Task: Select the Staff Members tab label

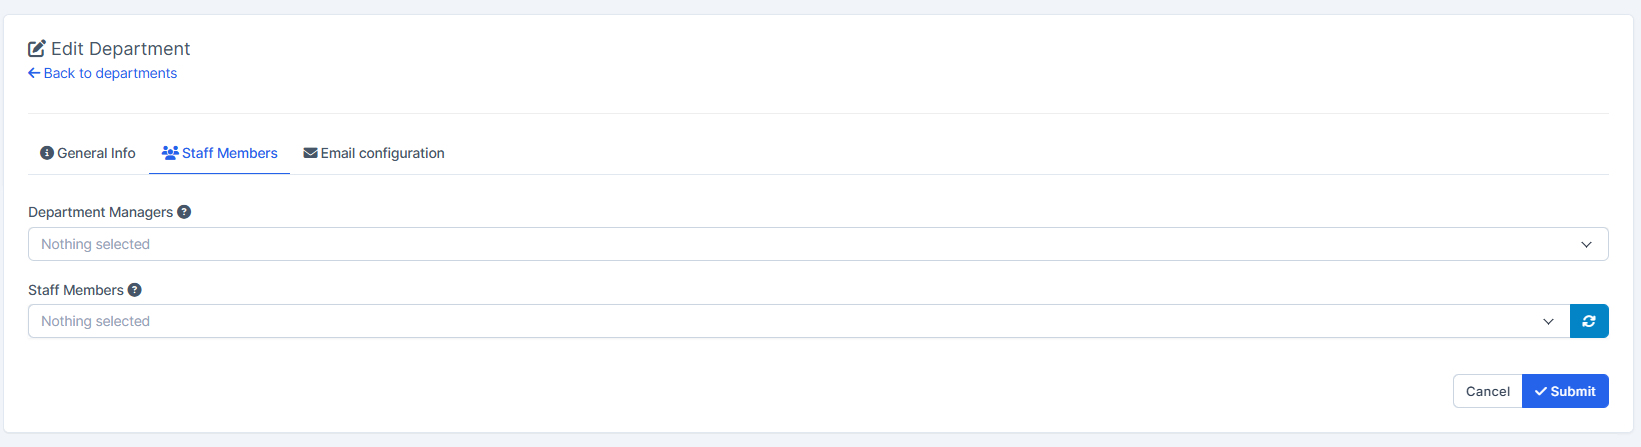Action: (230, 153)
